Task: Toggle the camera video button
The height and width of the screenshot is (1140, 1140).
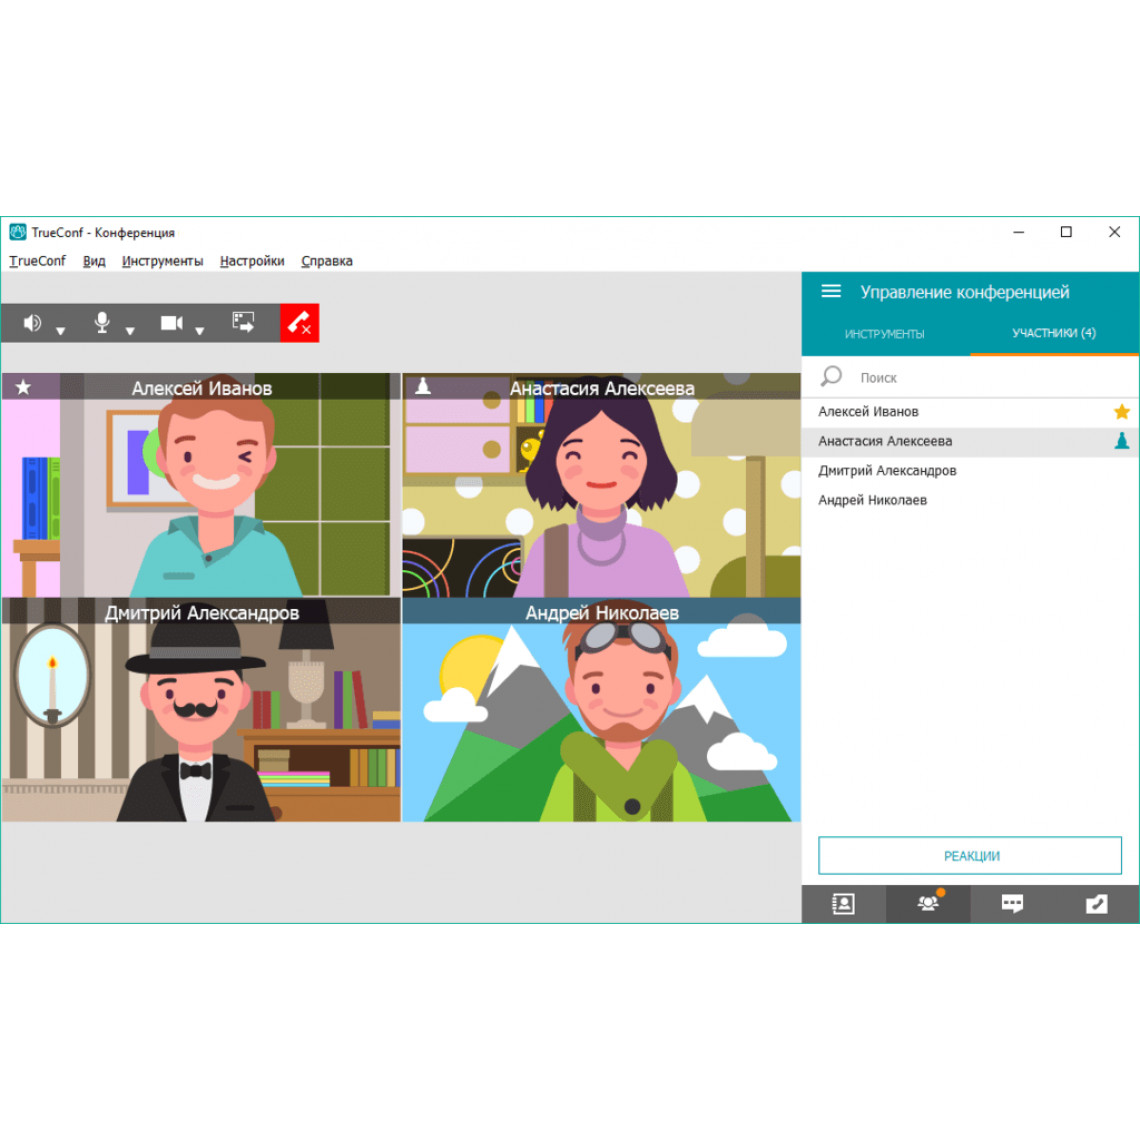Action: point(172,323)
